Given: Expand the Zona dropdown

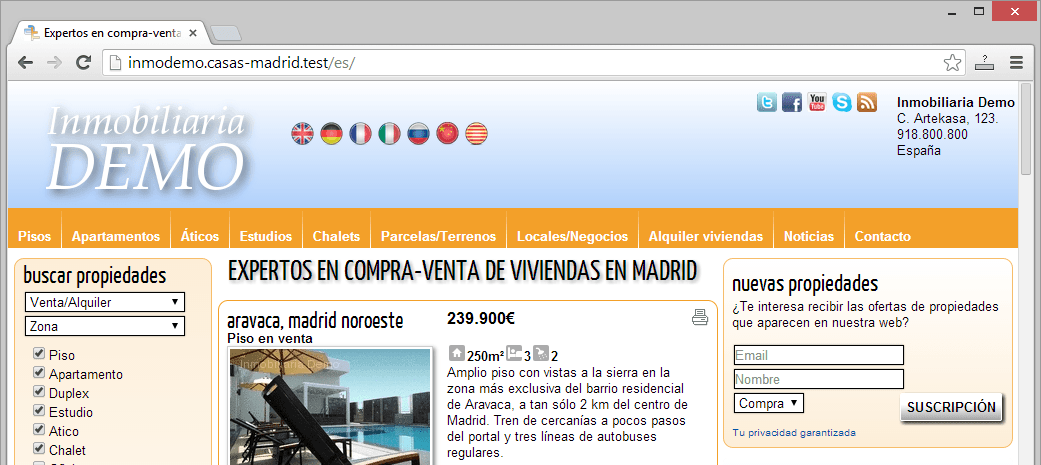Looking at the screenshot, I should click(x=104, y=326).
